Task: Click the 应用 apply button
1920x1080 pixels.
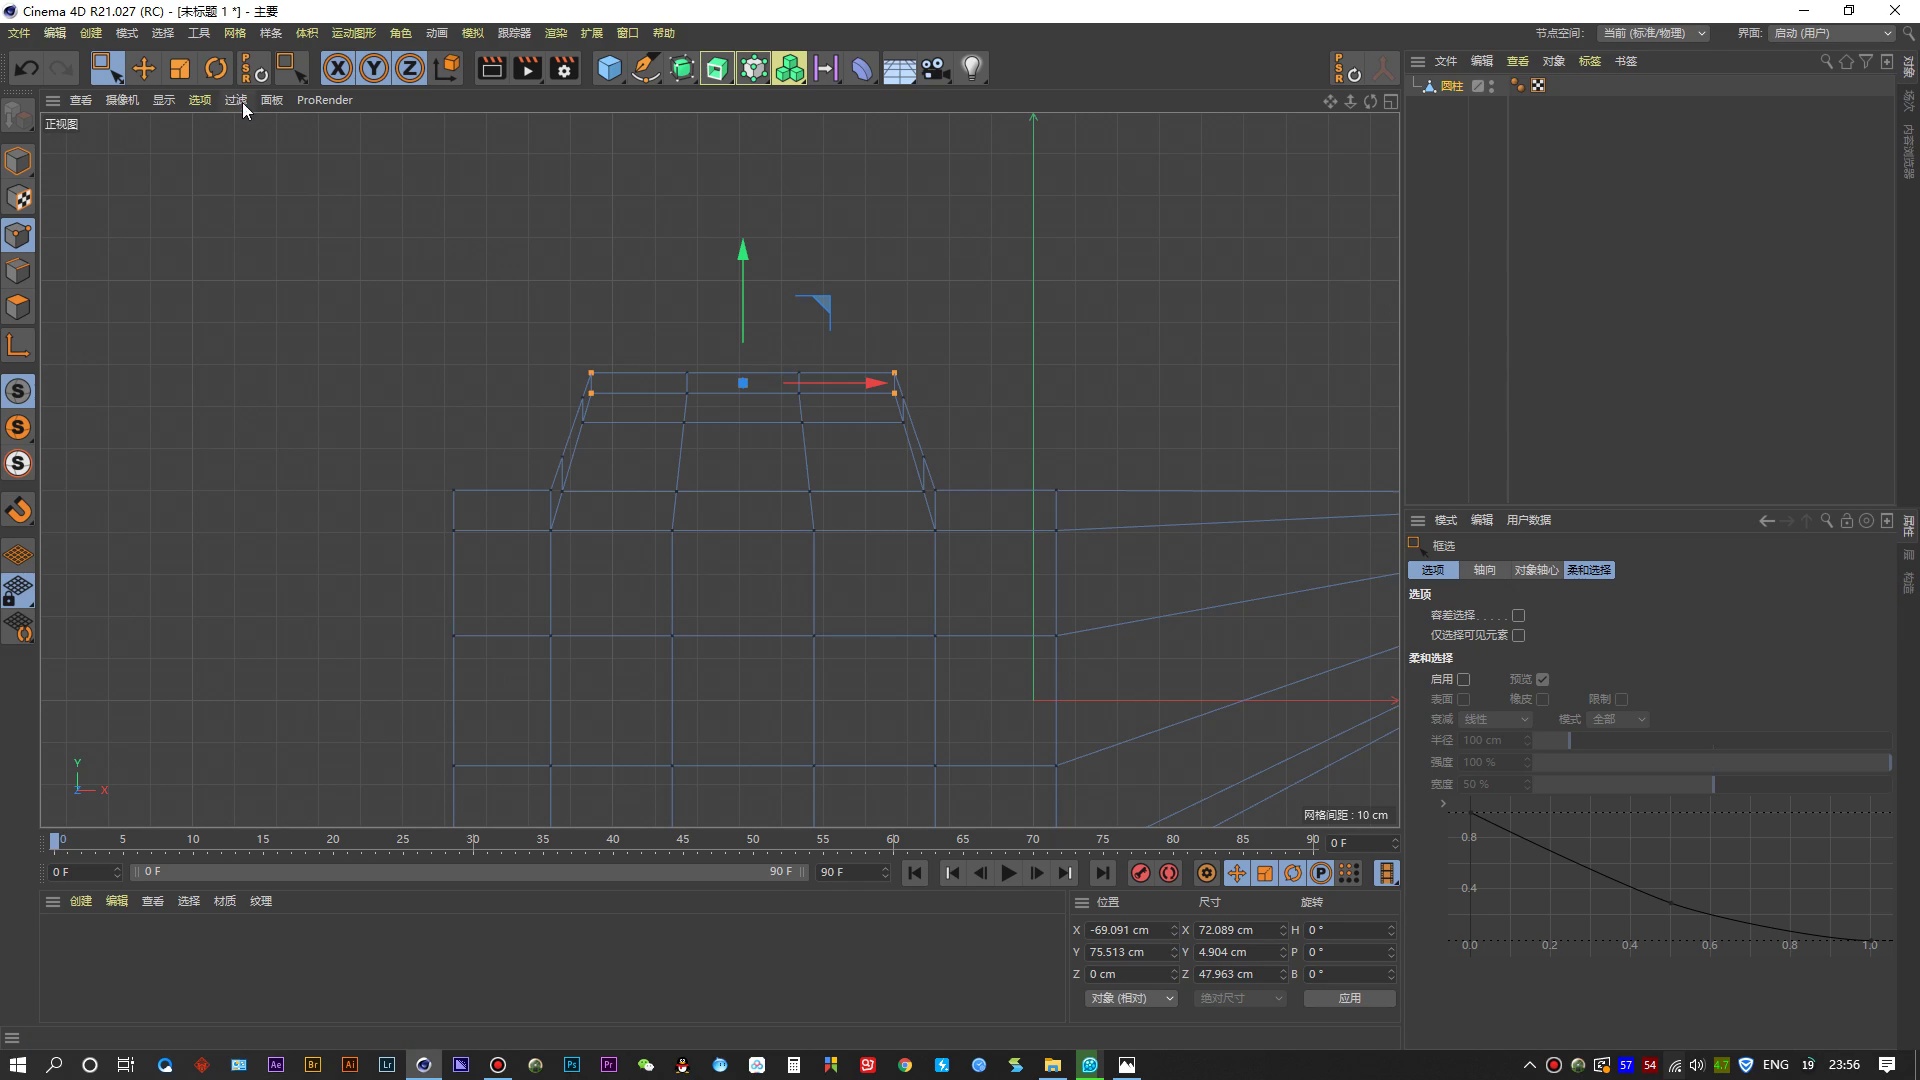Action: click(x=1349, y=998)
